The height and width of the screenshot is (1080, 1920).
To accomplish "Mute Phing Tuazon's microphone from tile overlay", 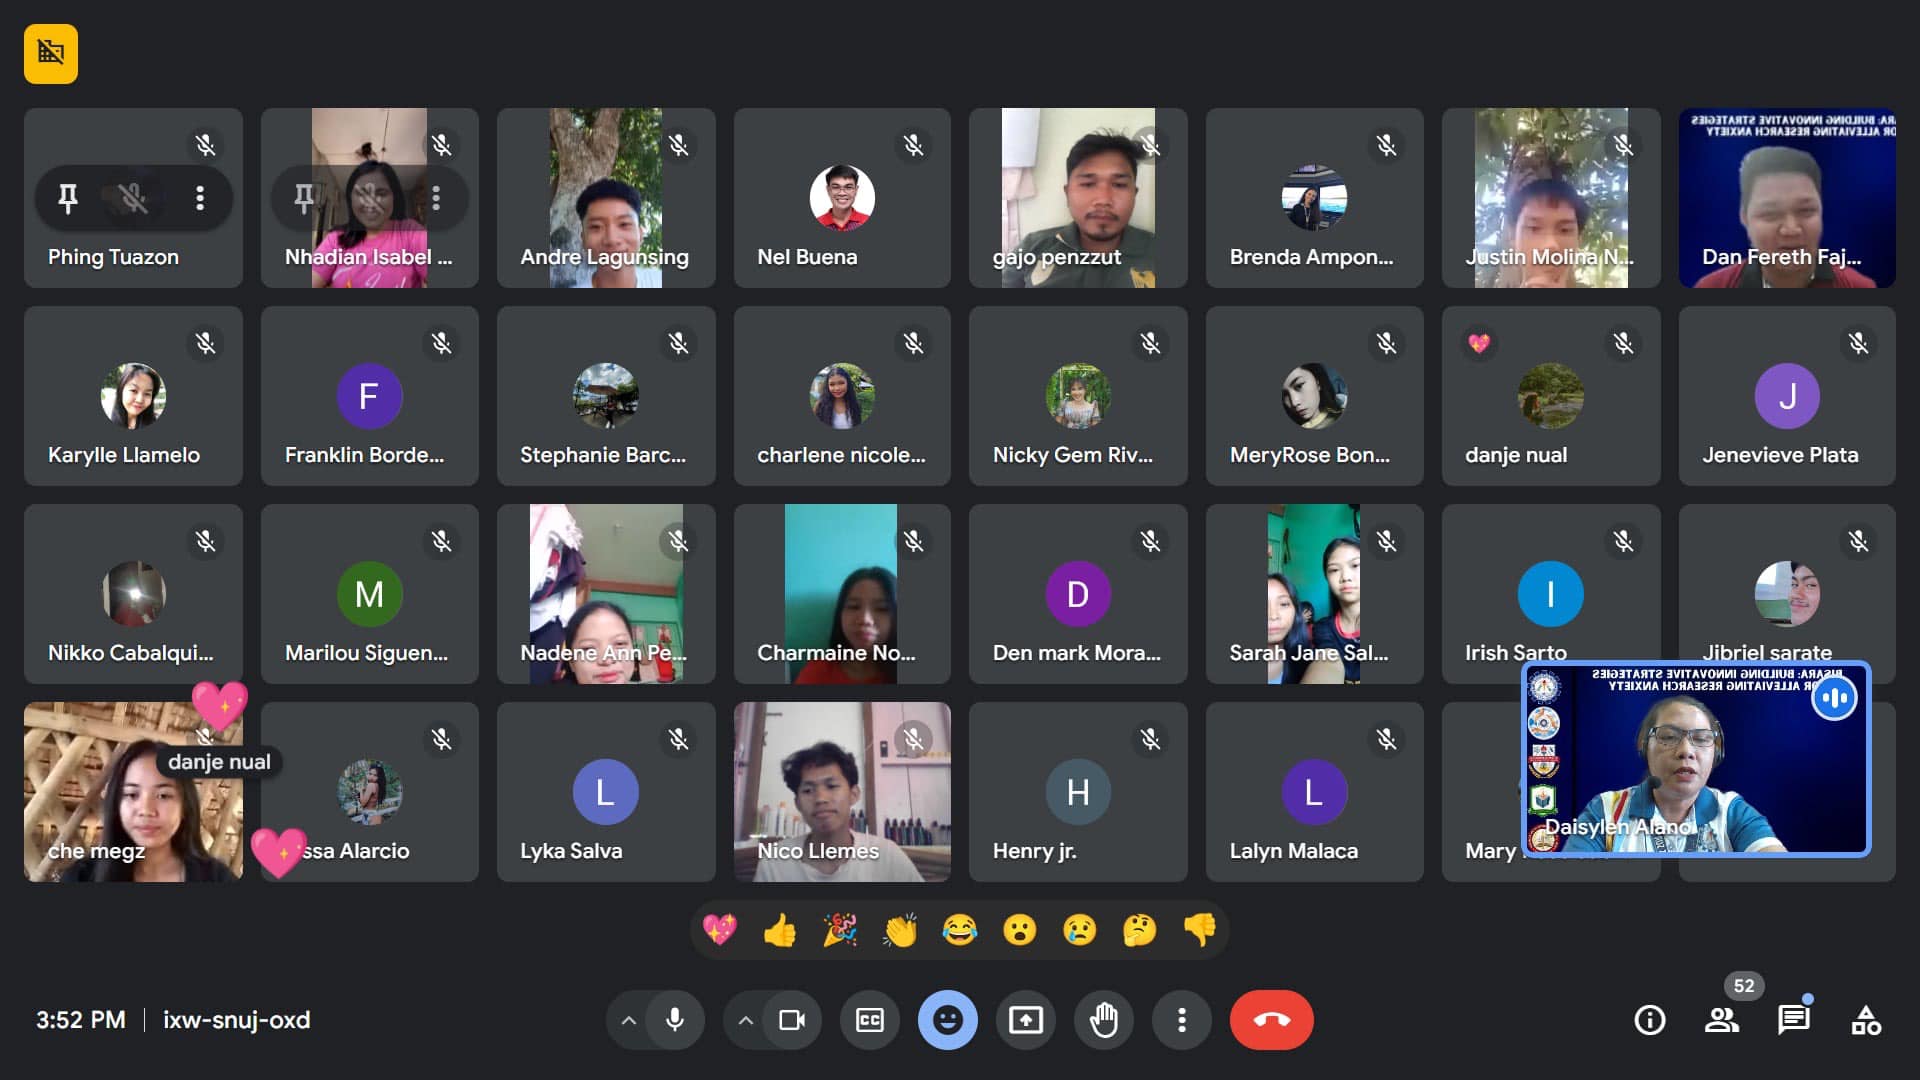I will (x=133, y=198).
